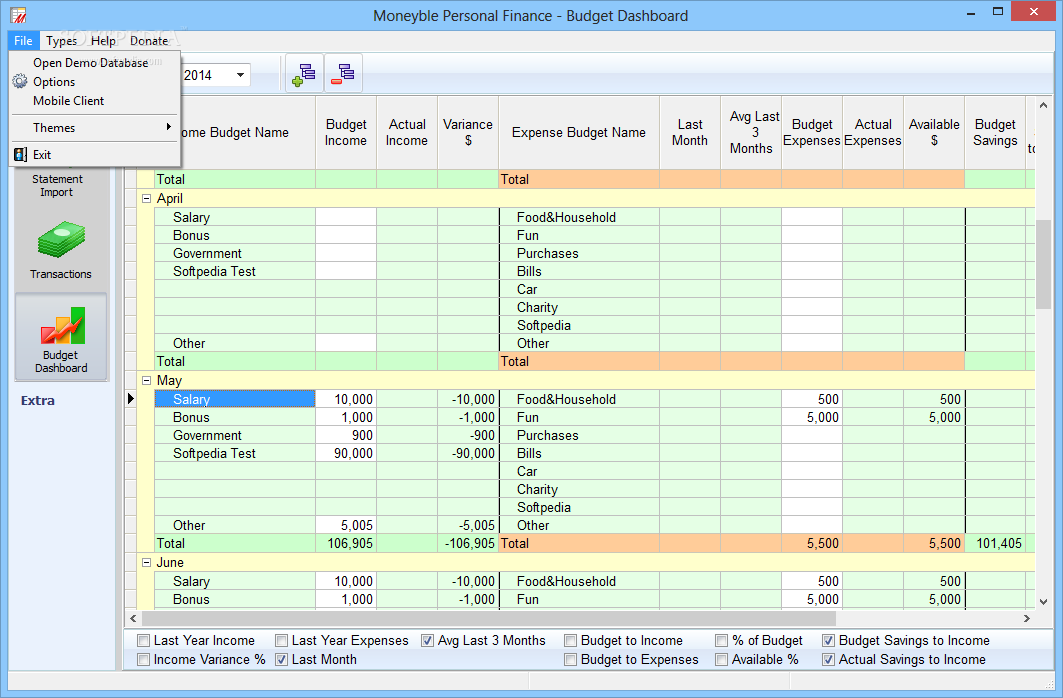Click the Budget Expenses column header
The width and height of the screenshot is (1063, 698).
click(812, 133)
